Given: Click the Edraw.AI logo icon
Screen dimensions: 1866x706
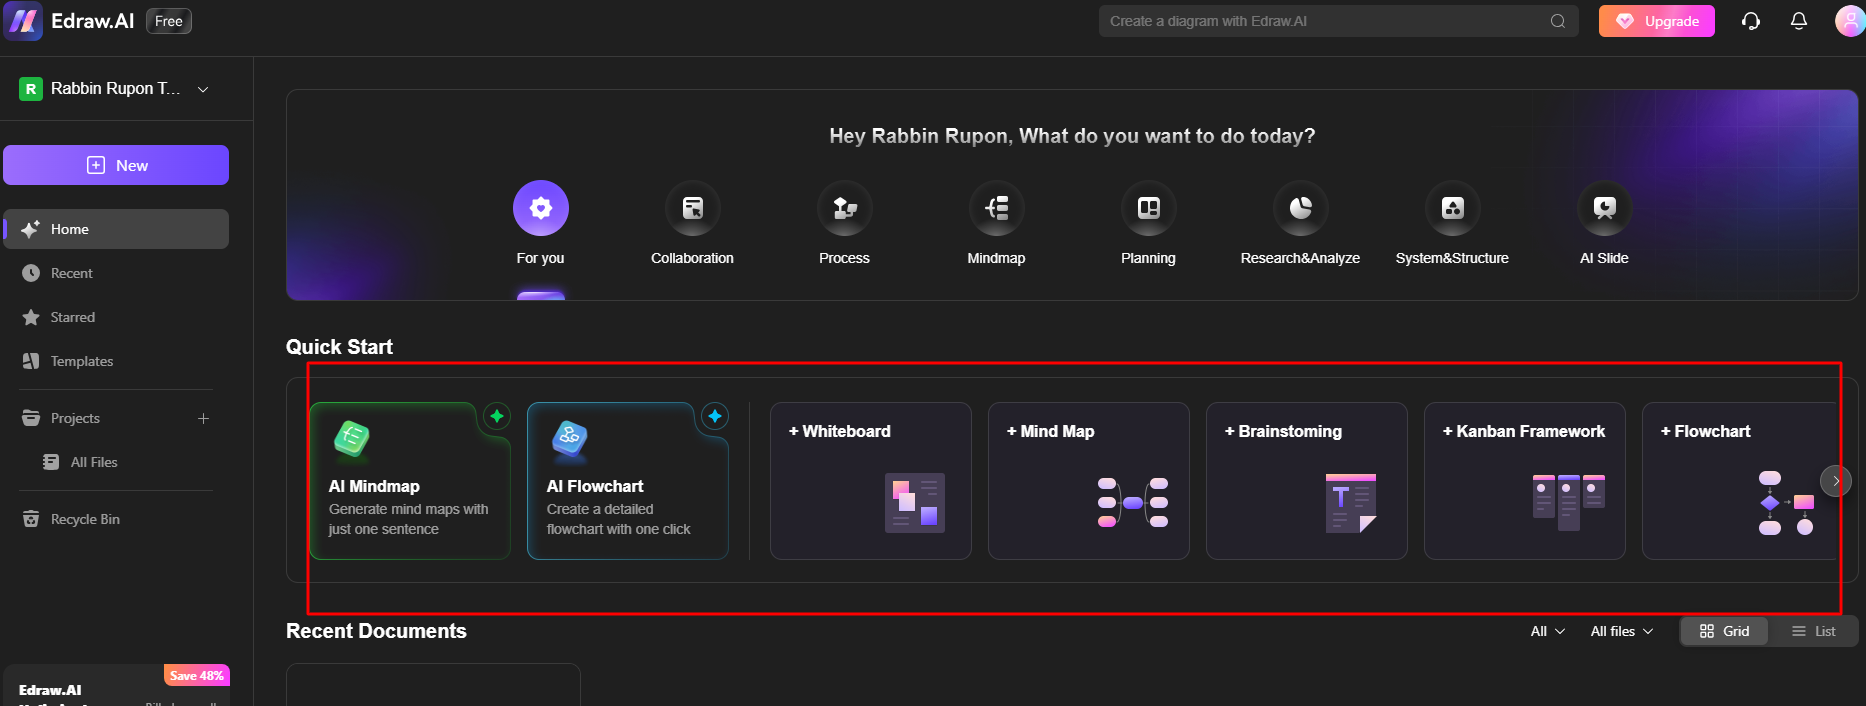Looking at the screenshot, I should coord(22,21).
